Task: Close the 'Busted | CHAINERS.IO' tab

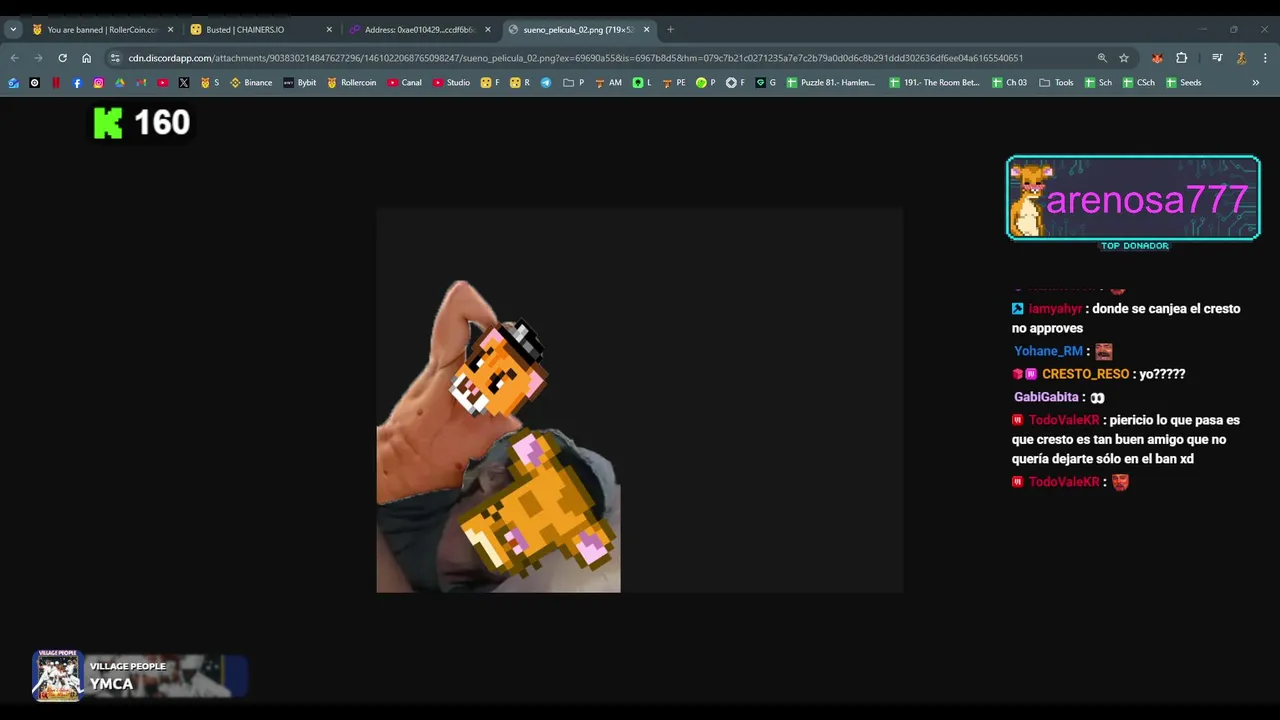Action: pos(329,30)
